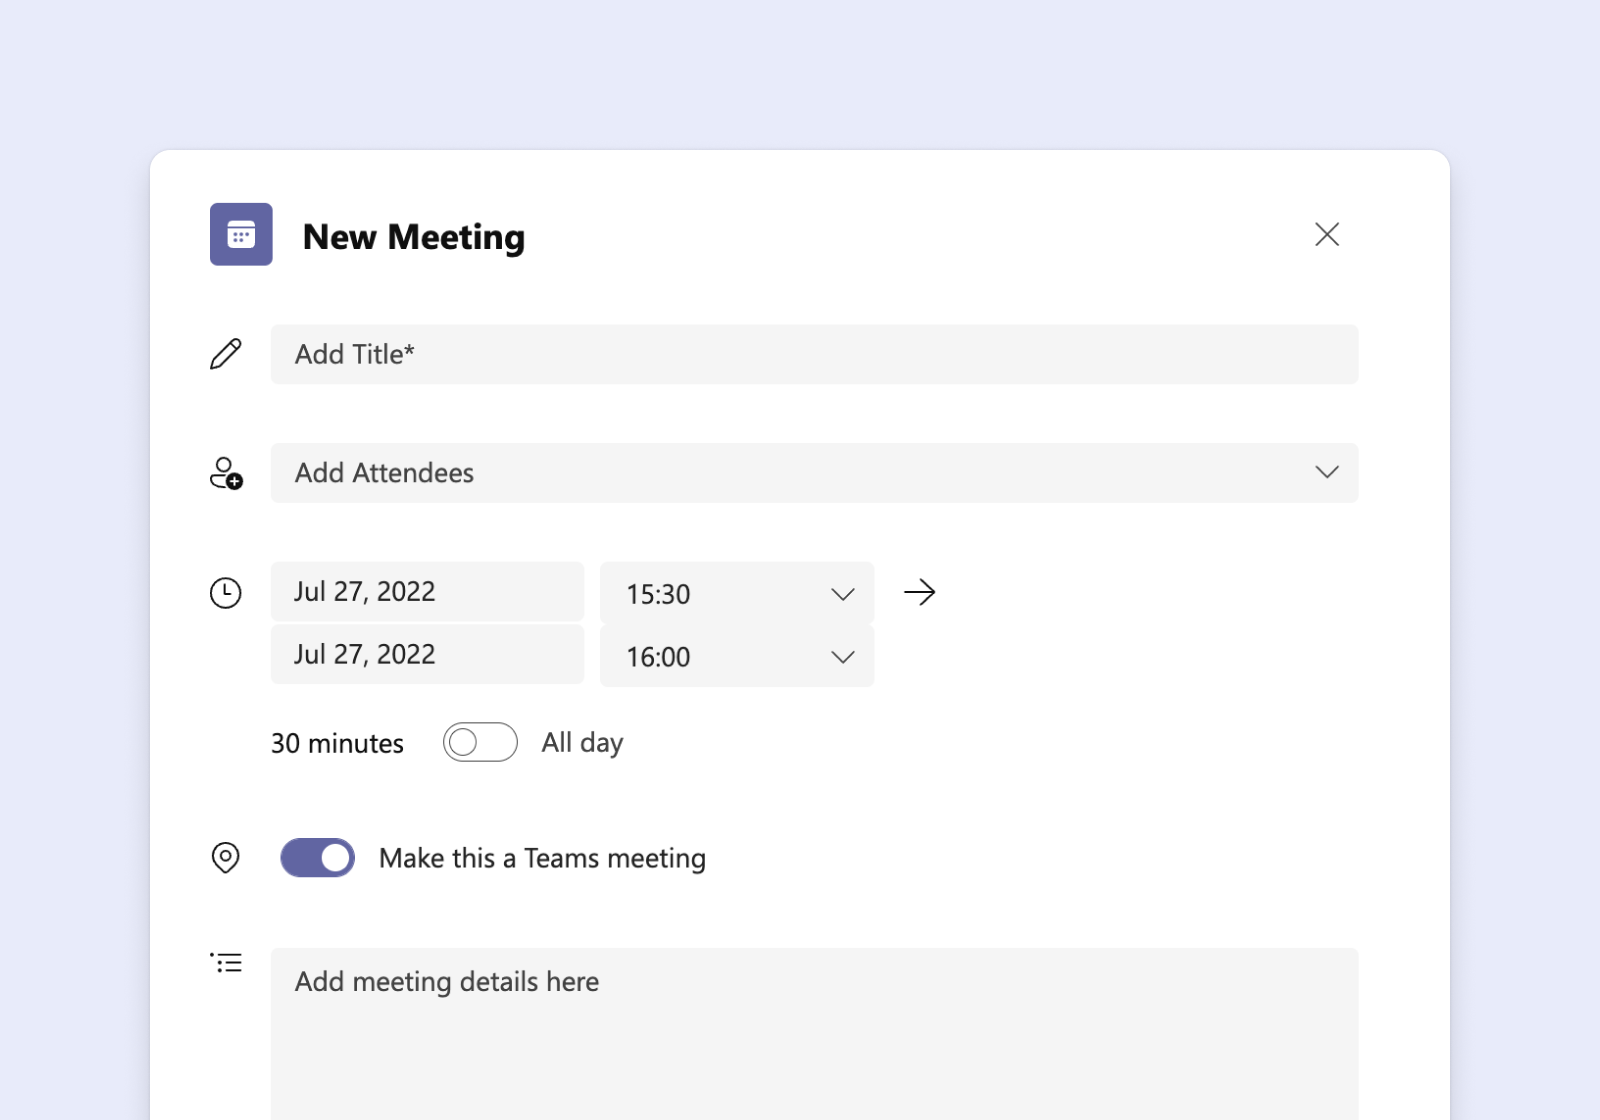Click Make this a Teams meeting label
The width and height of the screenshot is (1600, 1120).
[x=541, y=858]
